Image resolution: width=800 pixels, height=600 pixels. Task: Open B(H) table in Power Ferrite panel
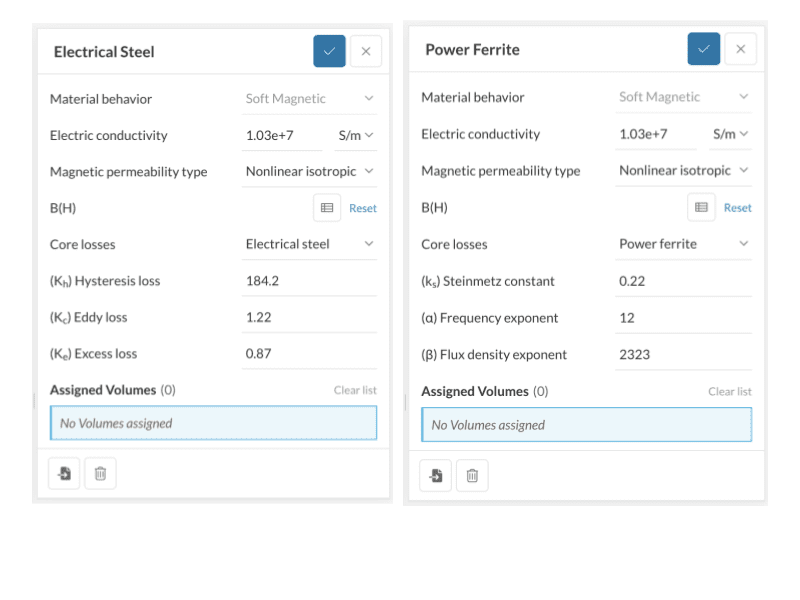[701, 207]
